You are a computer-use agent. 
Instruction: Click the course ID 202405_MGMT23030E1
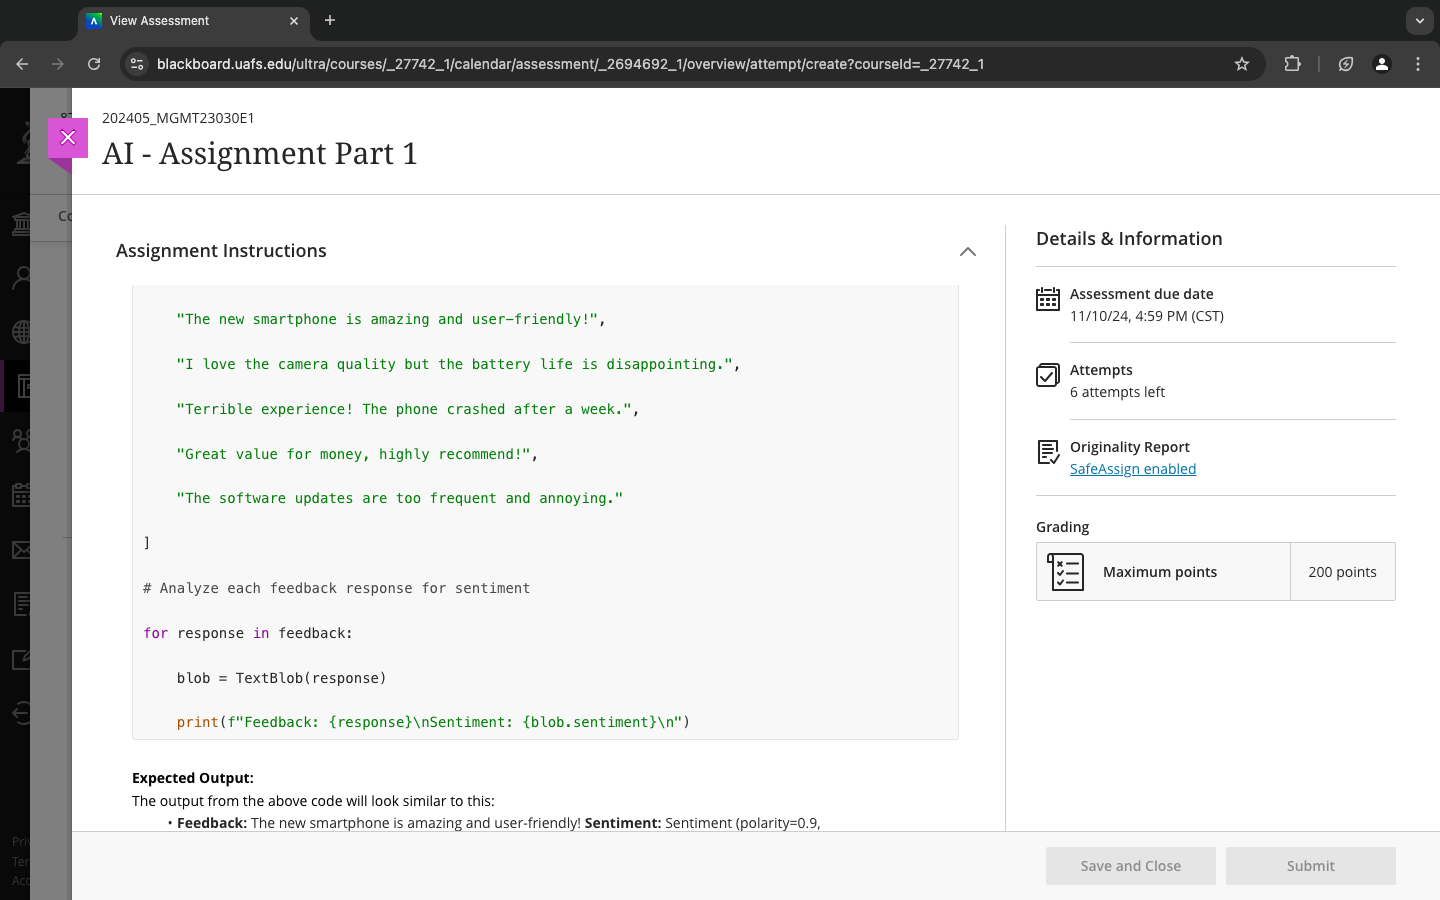(178, 118)
